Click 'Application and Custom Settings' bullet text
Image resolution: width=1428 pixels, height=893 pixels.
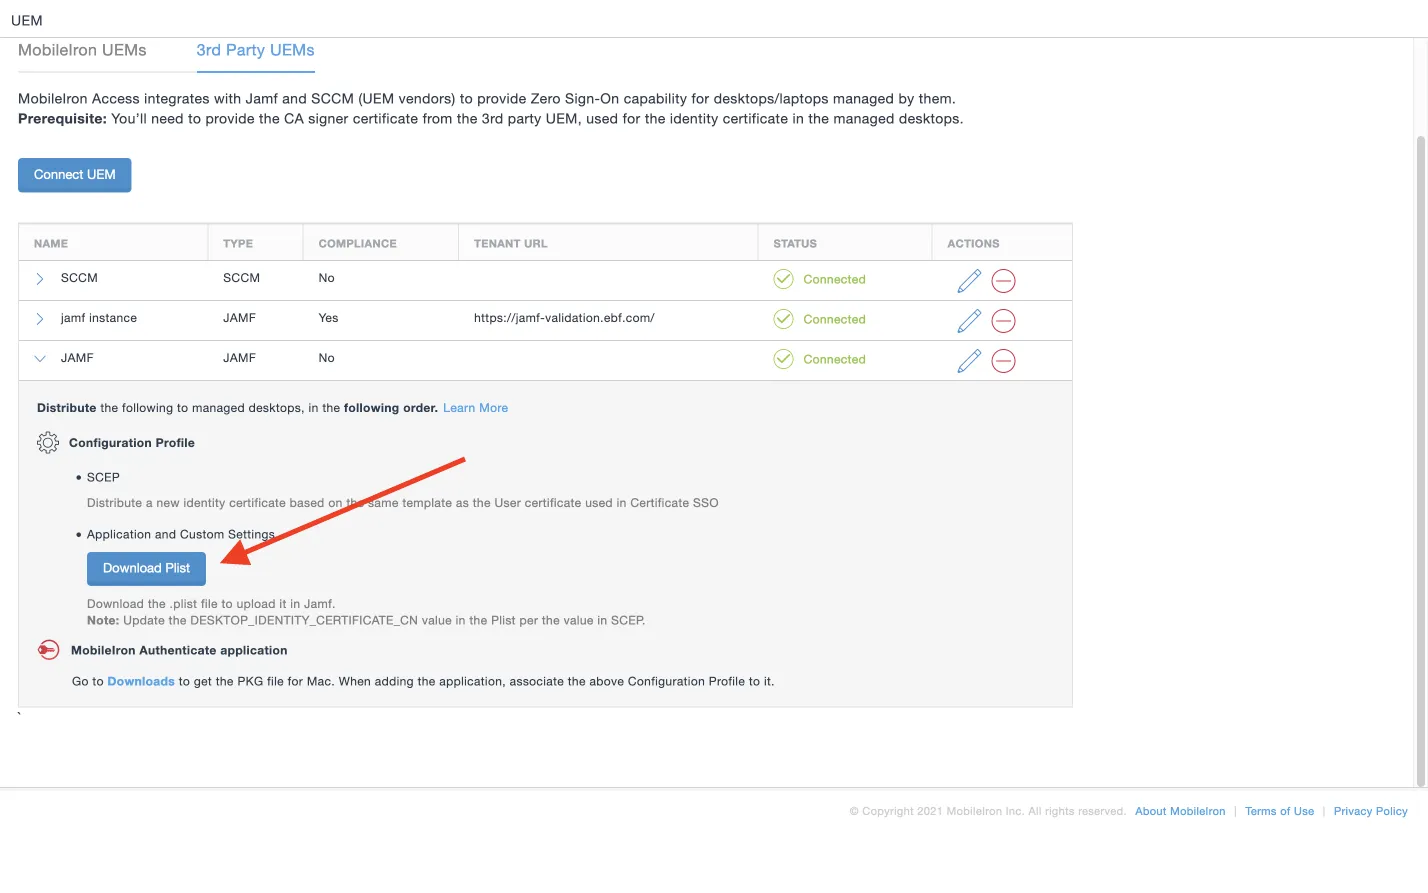[x=180, y=535]
